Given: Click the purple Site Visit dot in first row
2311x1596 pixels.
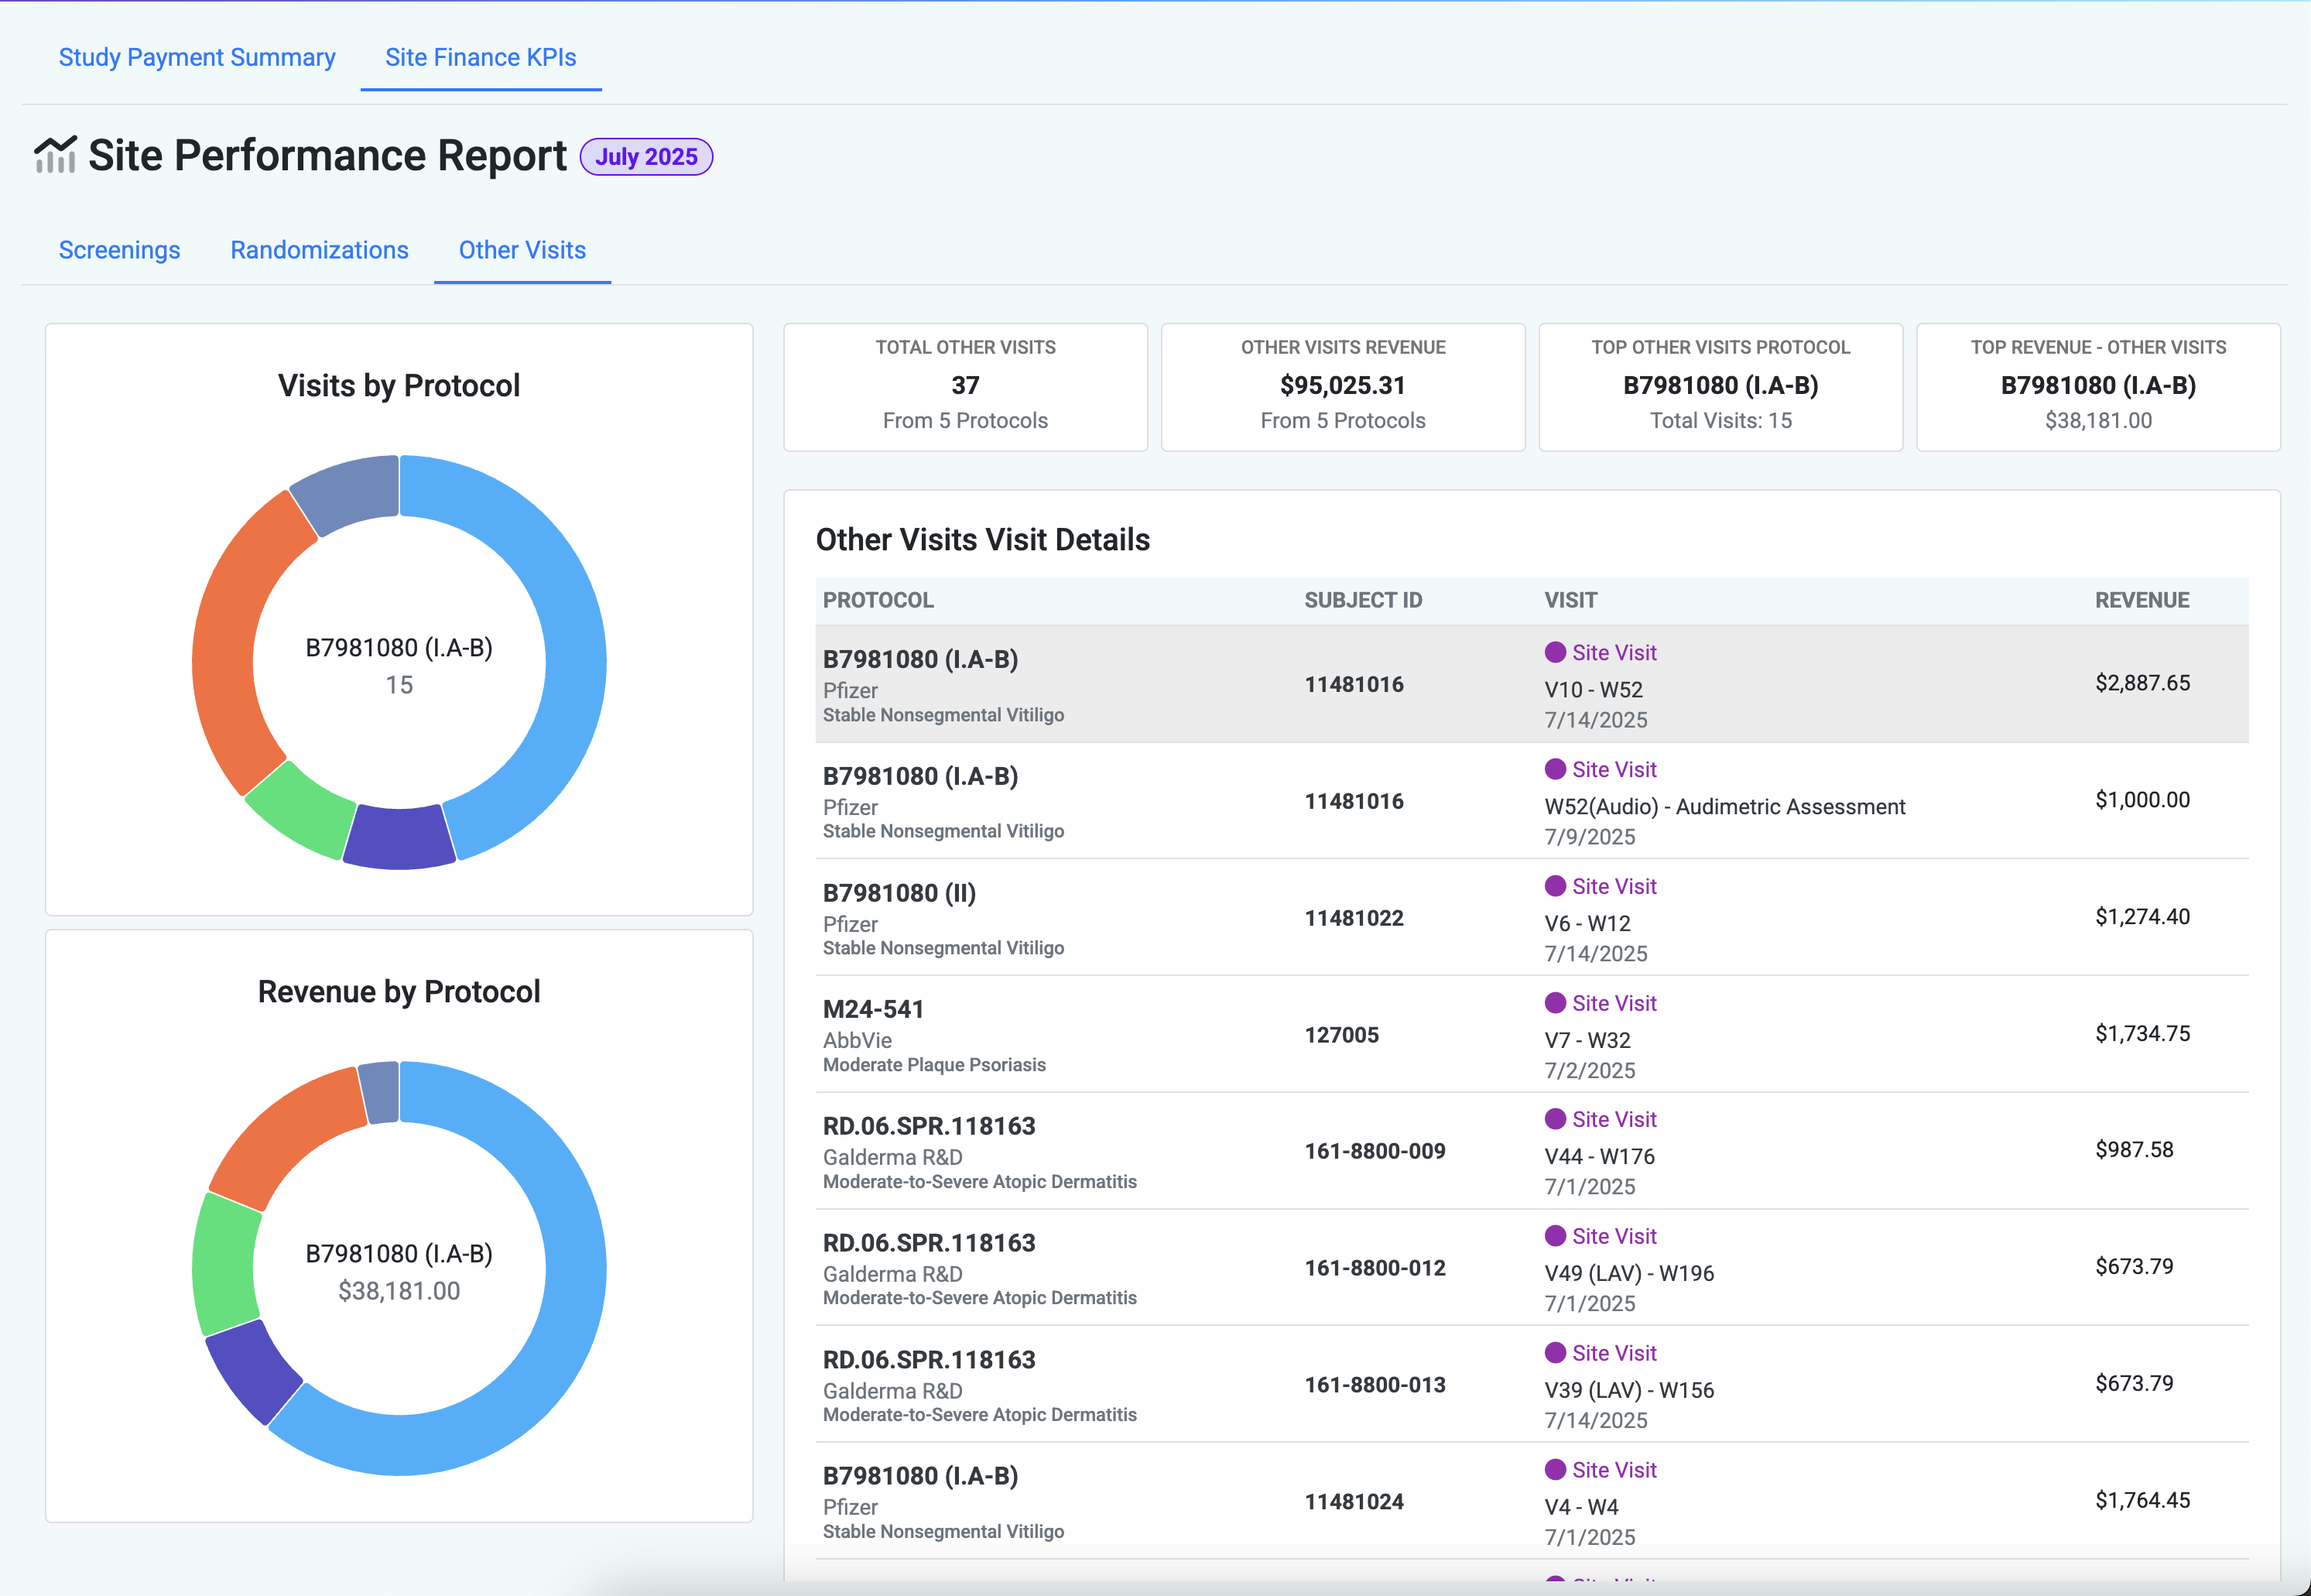Looking at the screenshot, I should [x=1555, y=653].
